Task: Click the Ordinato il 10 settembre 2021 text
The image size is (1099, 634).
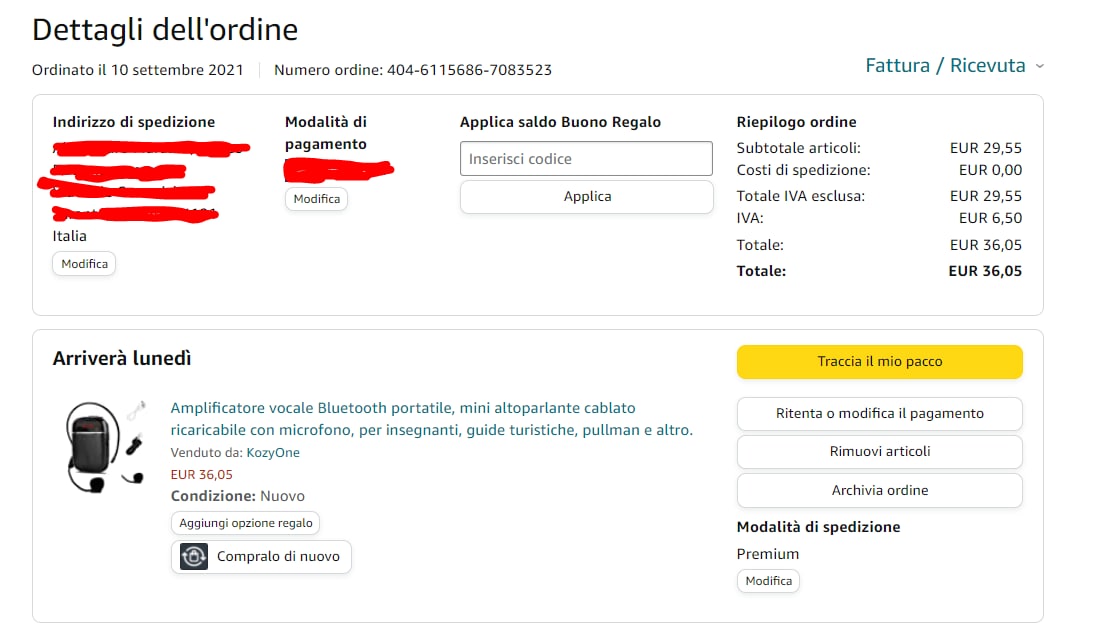Action: (137, 70)
